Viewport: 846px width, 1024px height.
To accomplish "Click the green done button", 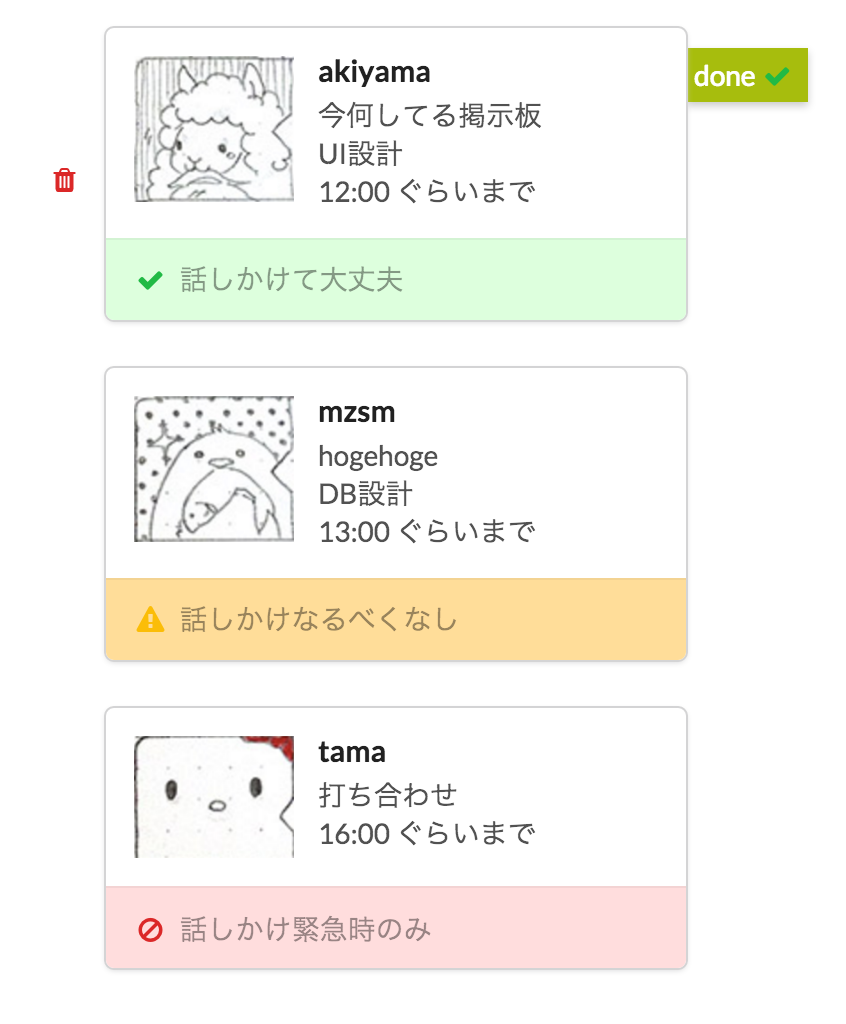I will pyautogui.click(x=746, y=75).
